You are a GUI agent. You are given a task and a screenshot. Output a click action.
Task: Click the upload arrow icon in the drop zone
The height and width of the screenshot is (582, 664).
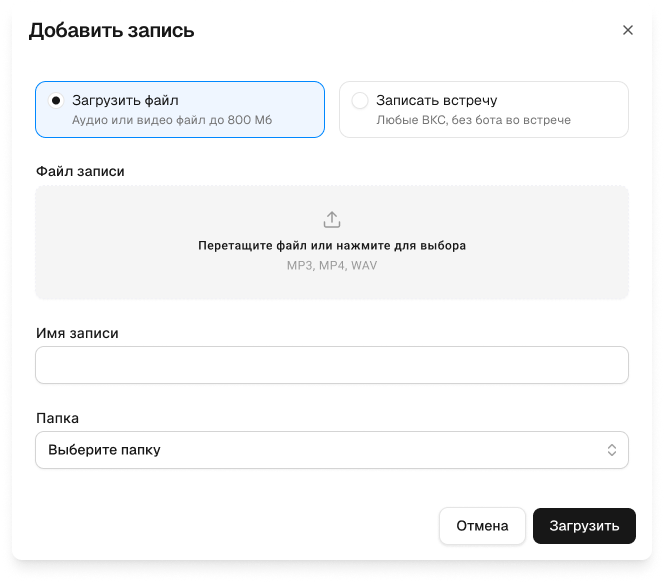332,220
